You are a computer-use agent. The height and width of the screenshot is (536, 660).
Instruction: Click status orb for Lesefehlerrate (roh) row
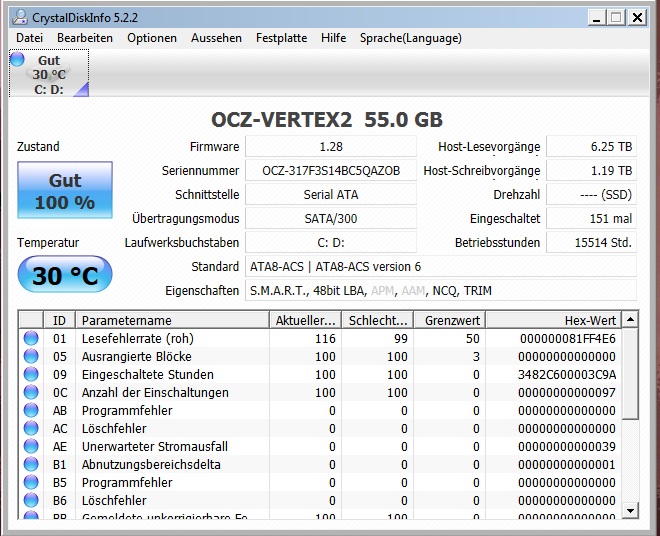coord(31,338)
